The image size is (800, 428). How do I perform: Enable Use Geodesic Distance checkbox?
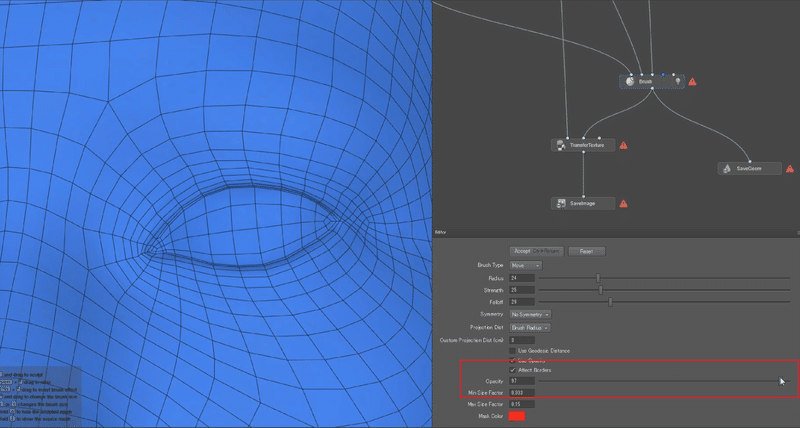click(x=513, y=351)
